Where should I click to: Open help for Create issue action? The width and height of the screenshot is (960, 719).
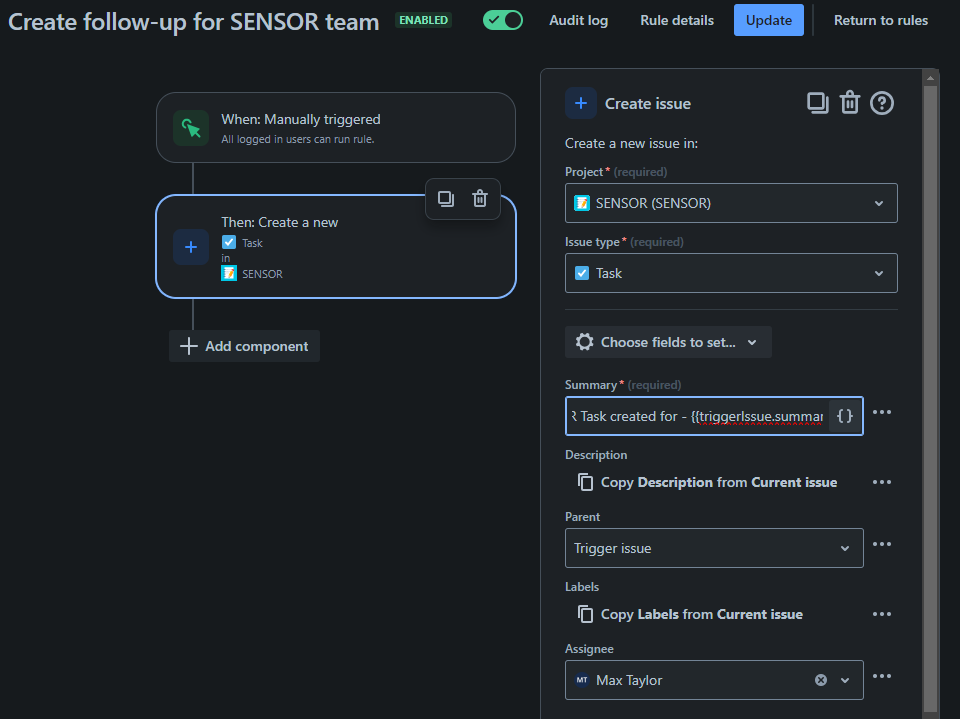coord(882,103)
